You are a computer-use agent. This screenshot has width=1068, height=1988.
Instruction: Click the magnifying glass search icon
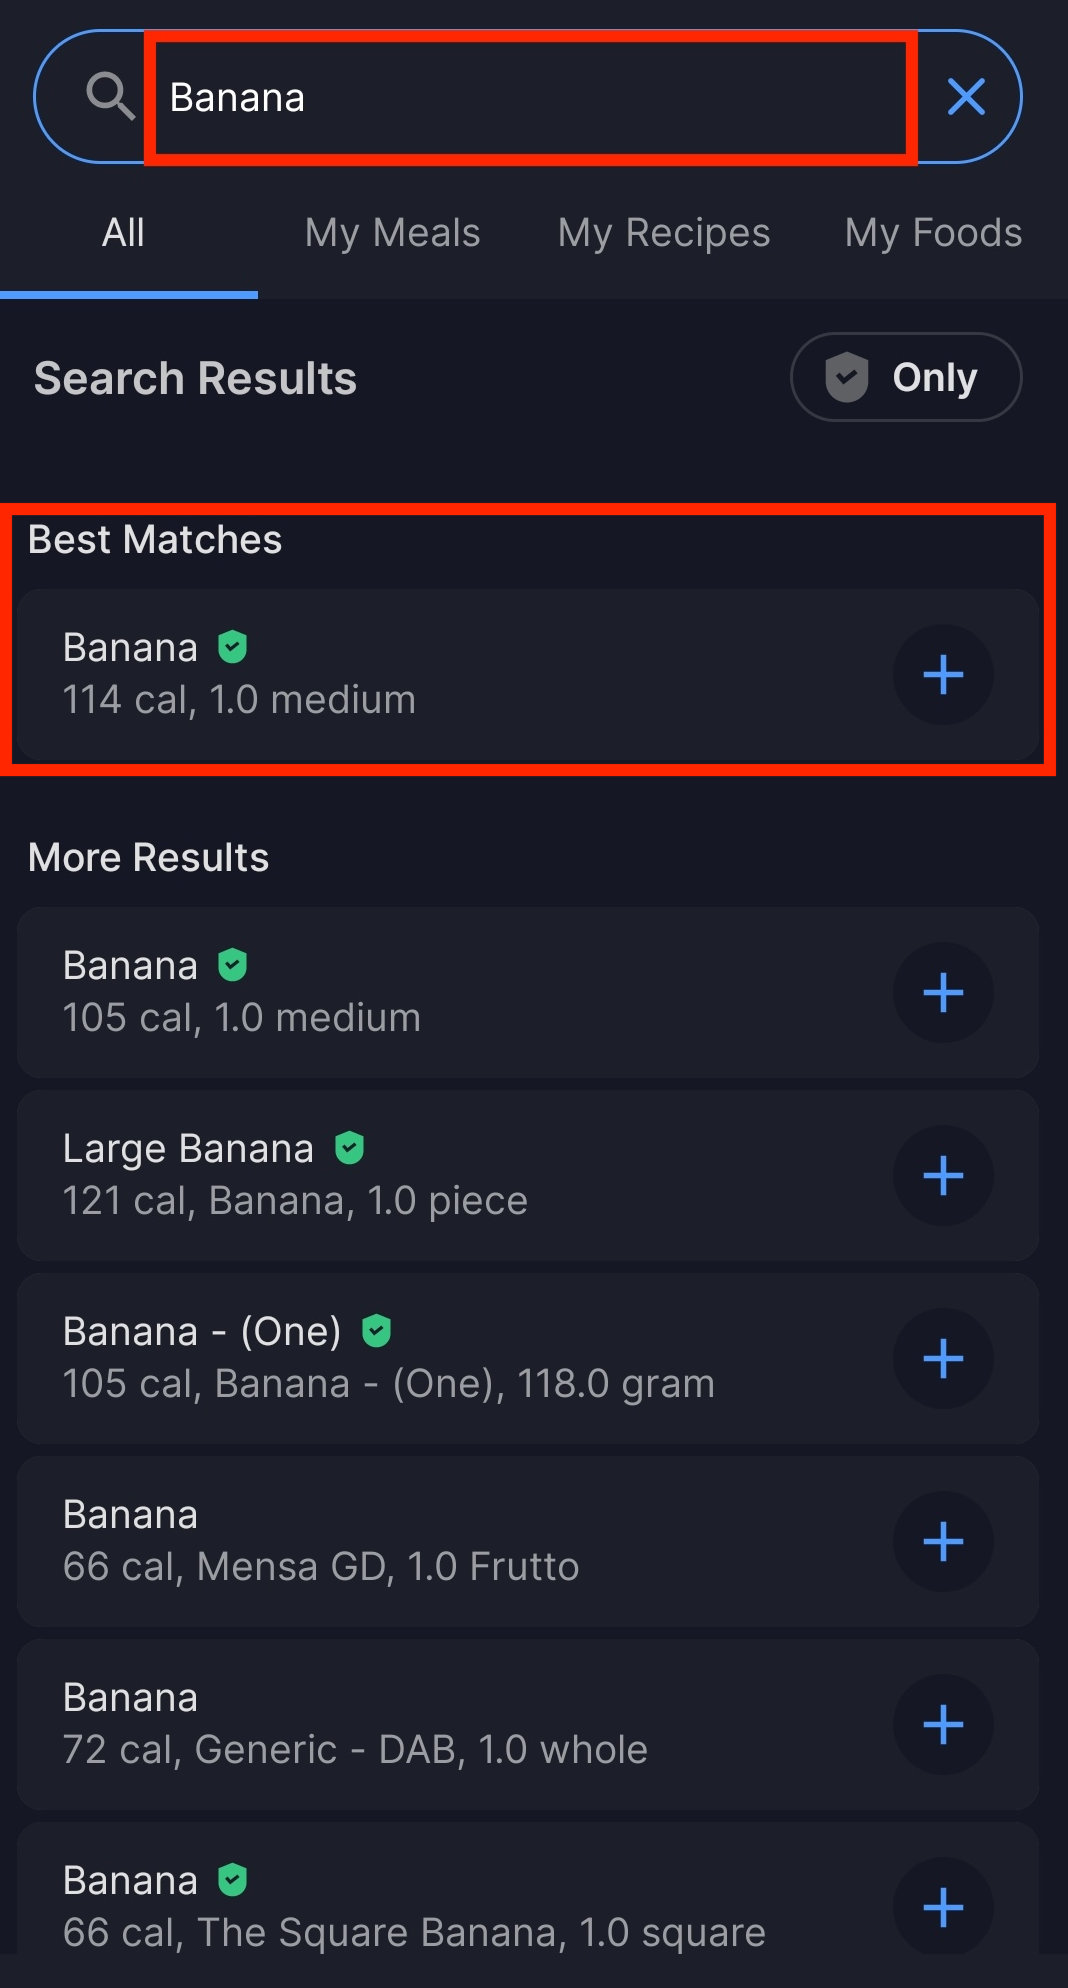pos(110,97)
